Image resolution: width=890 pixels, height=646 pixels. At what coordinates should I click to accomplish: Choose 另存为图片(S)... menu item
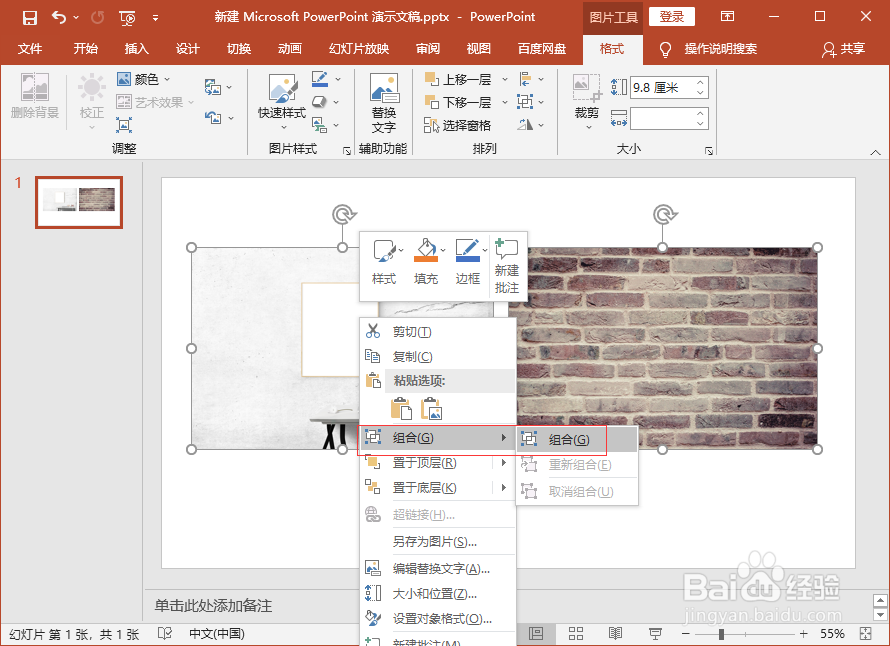point(438,542)
